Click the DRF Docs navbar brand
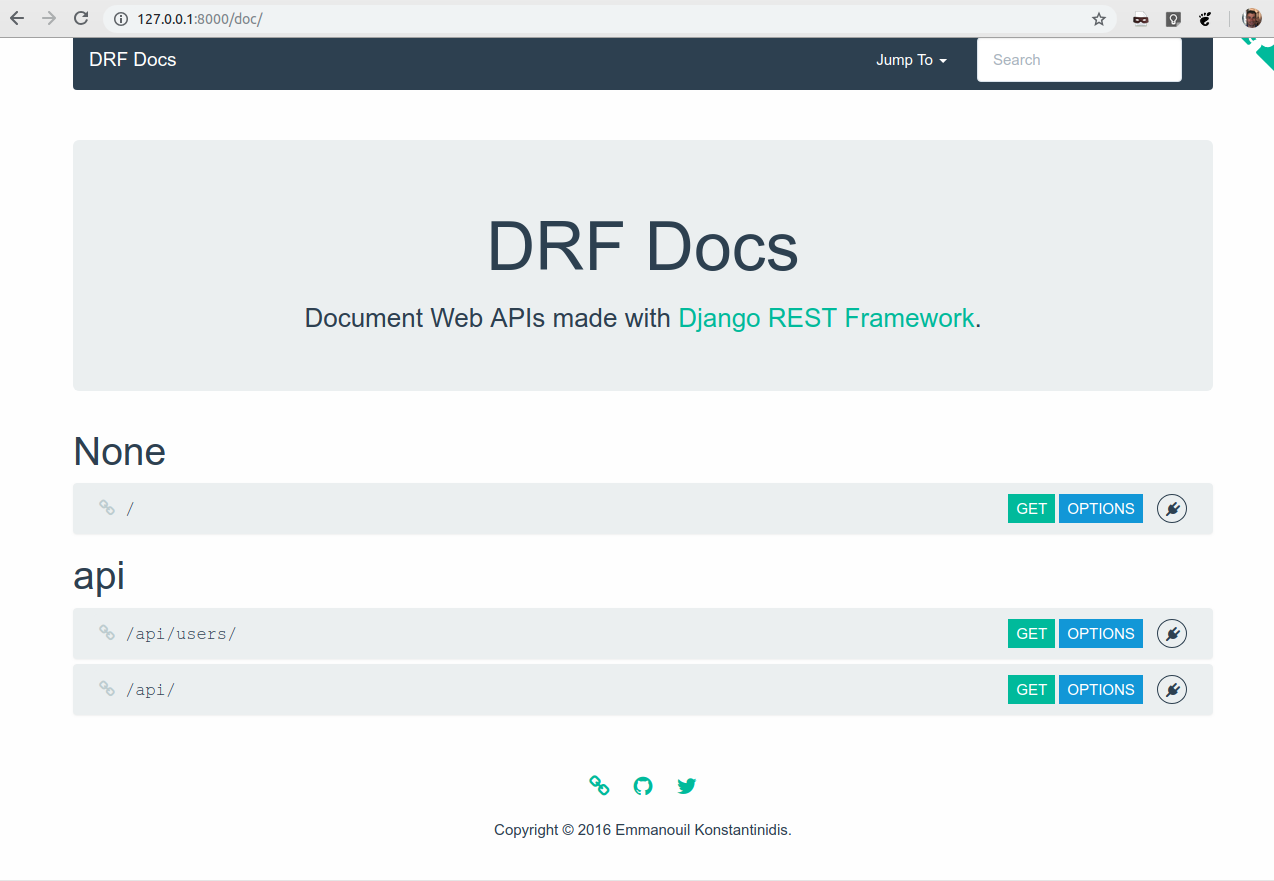 133,60
